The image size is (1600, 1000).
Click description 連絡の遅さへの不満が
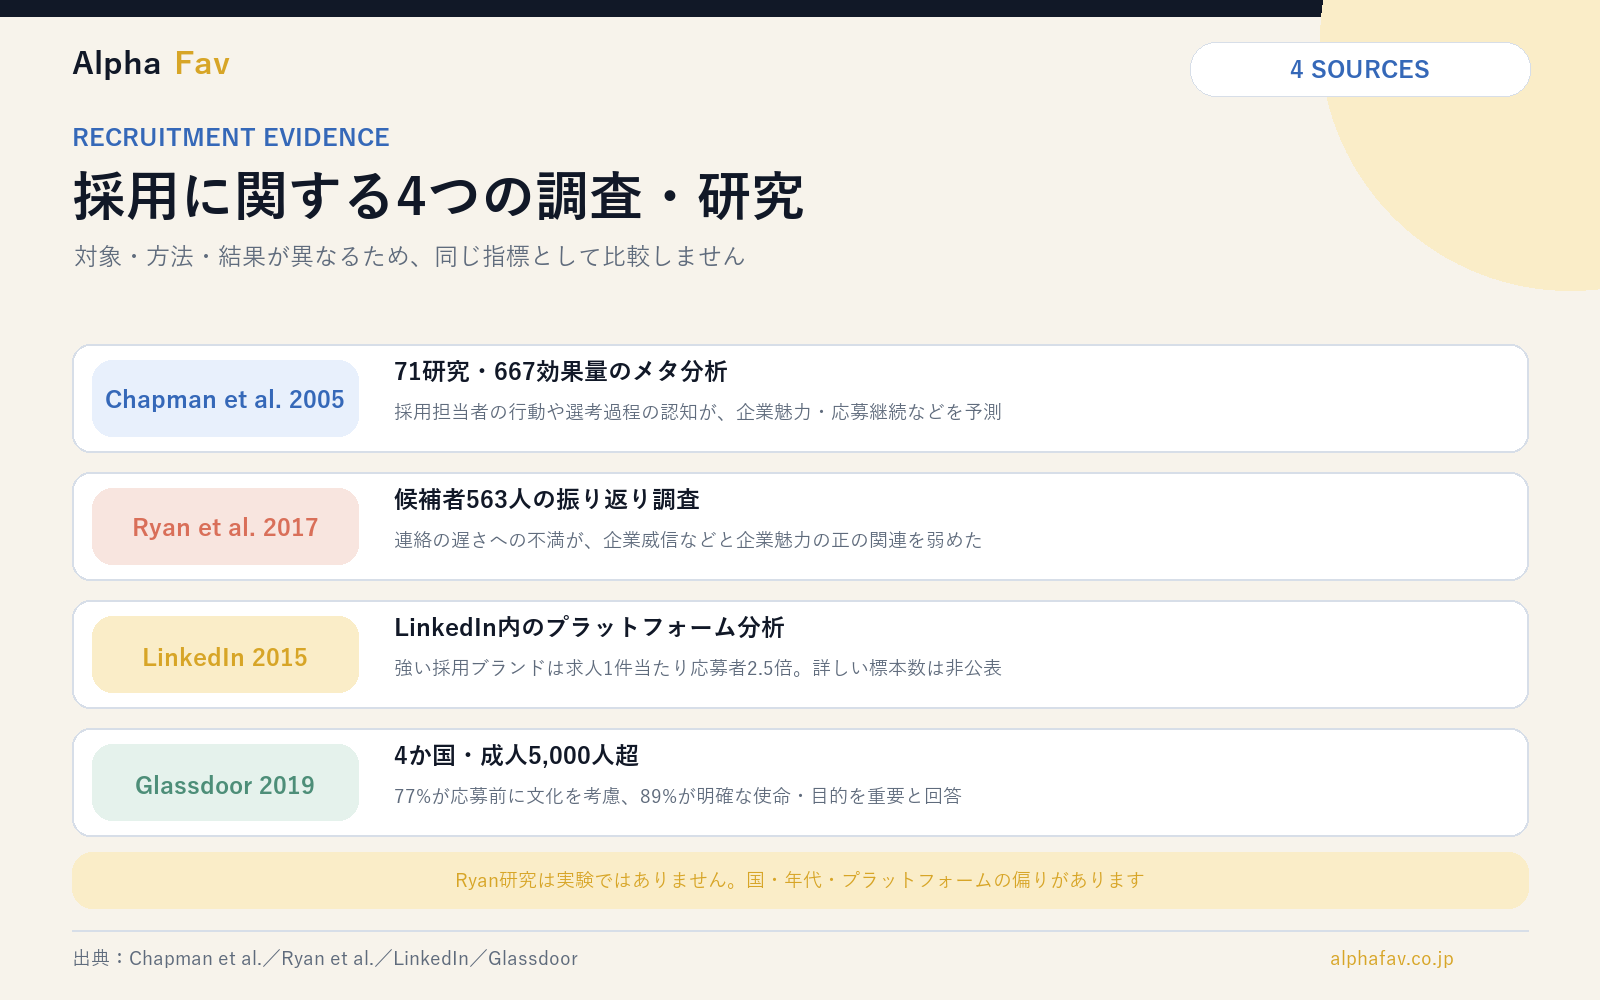pyautogui.click(x=688, y=540)
